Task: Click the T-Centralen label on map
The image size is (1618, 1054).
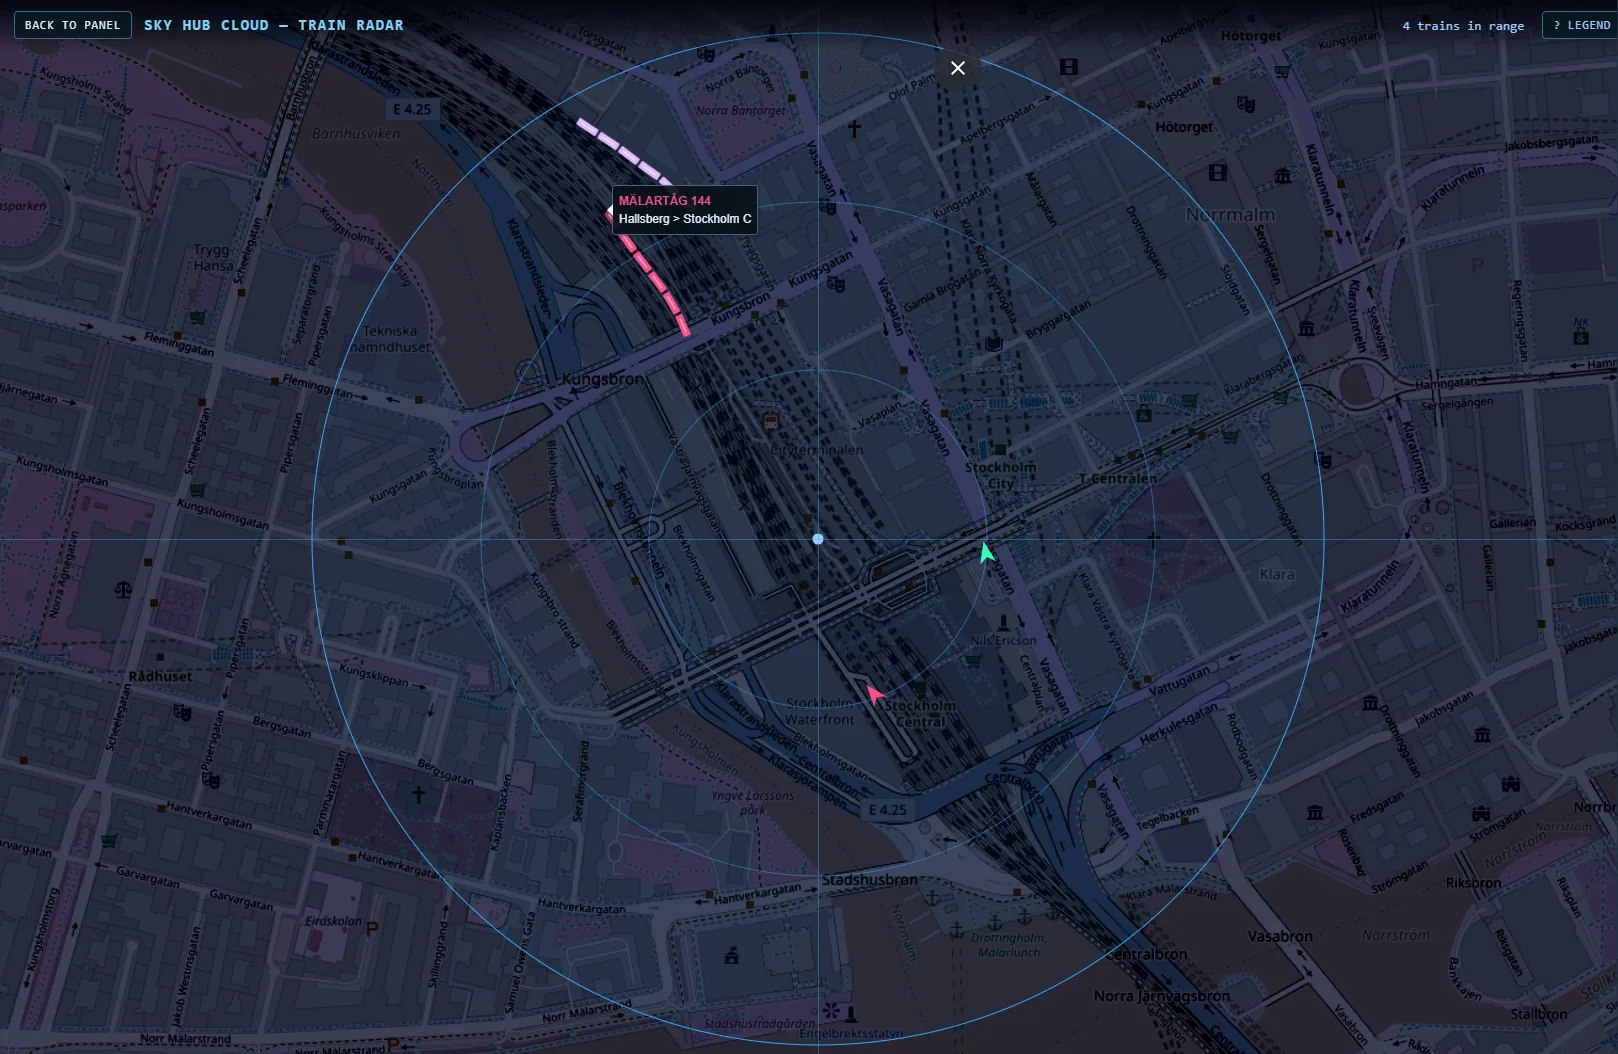Action: 1117,479
